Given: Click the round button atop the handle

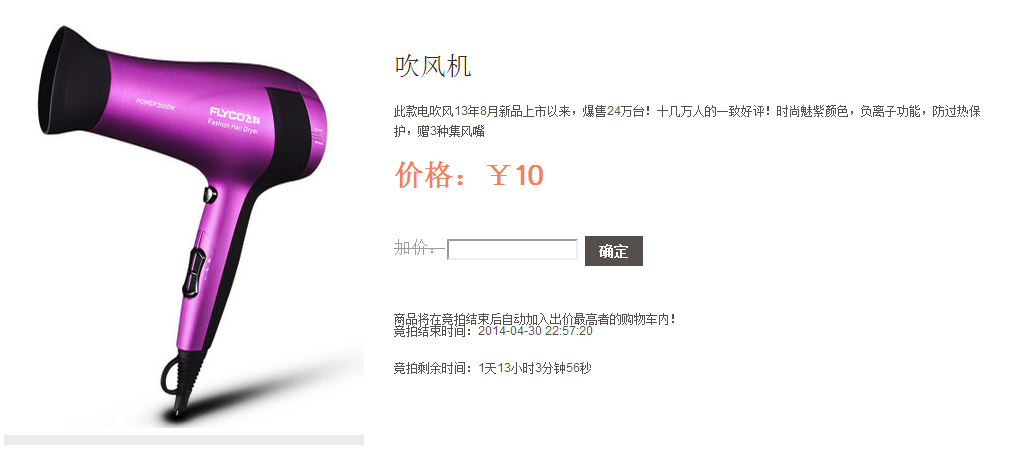Looking at the screenshot, I should [x=210, y=193].
